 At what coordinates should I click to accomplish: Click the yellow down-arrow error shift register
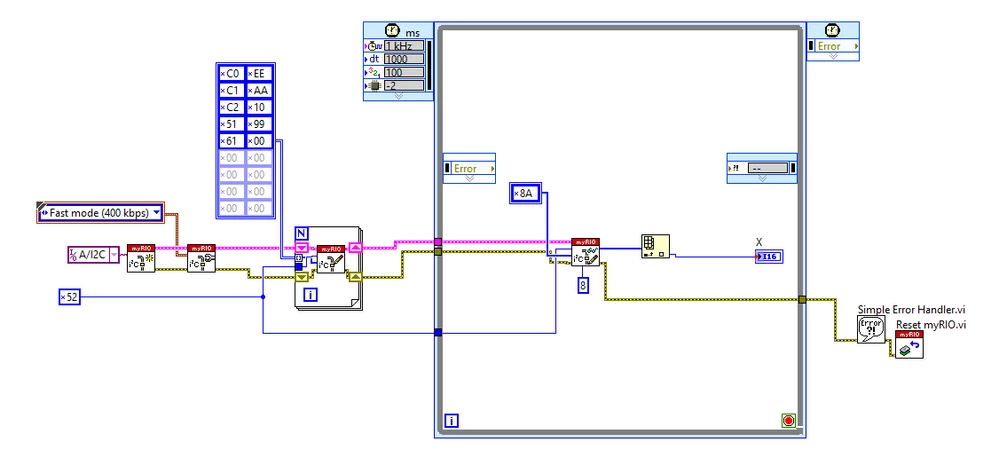coord(303,276)
